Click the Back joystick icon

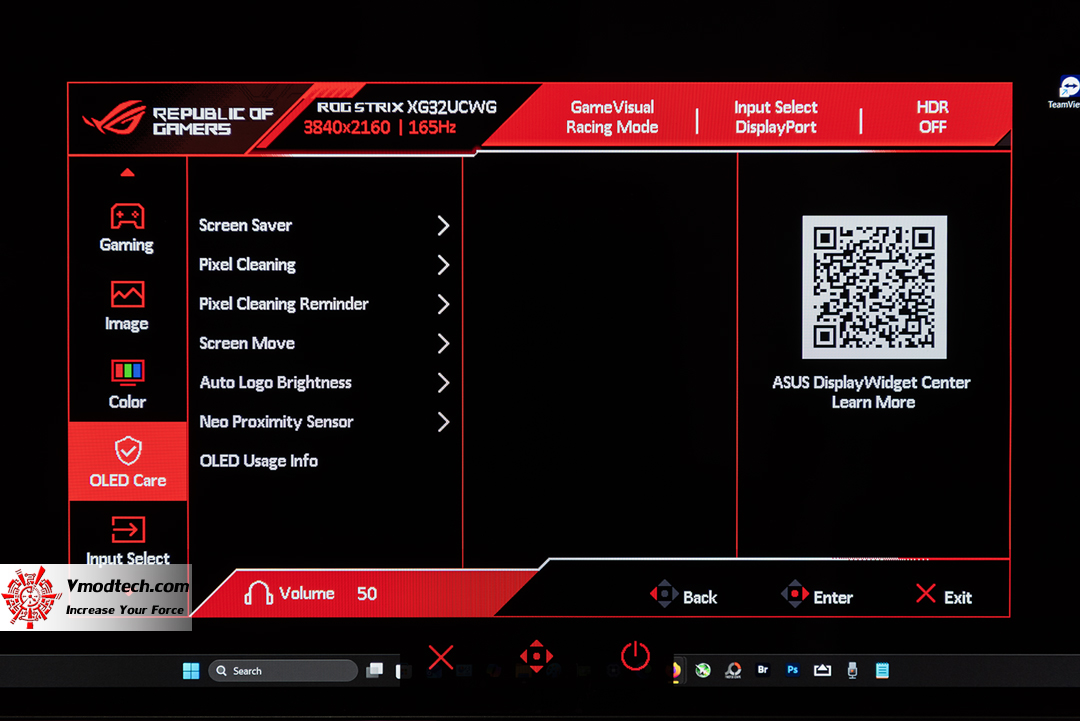tap(664, 594)
